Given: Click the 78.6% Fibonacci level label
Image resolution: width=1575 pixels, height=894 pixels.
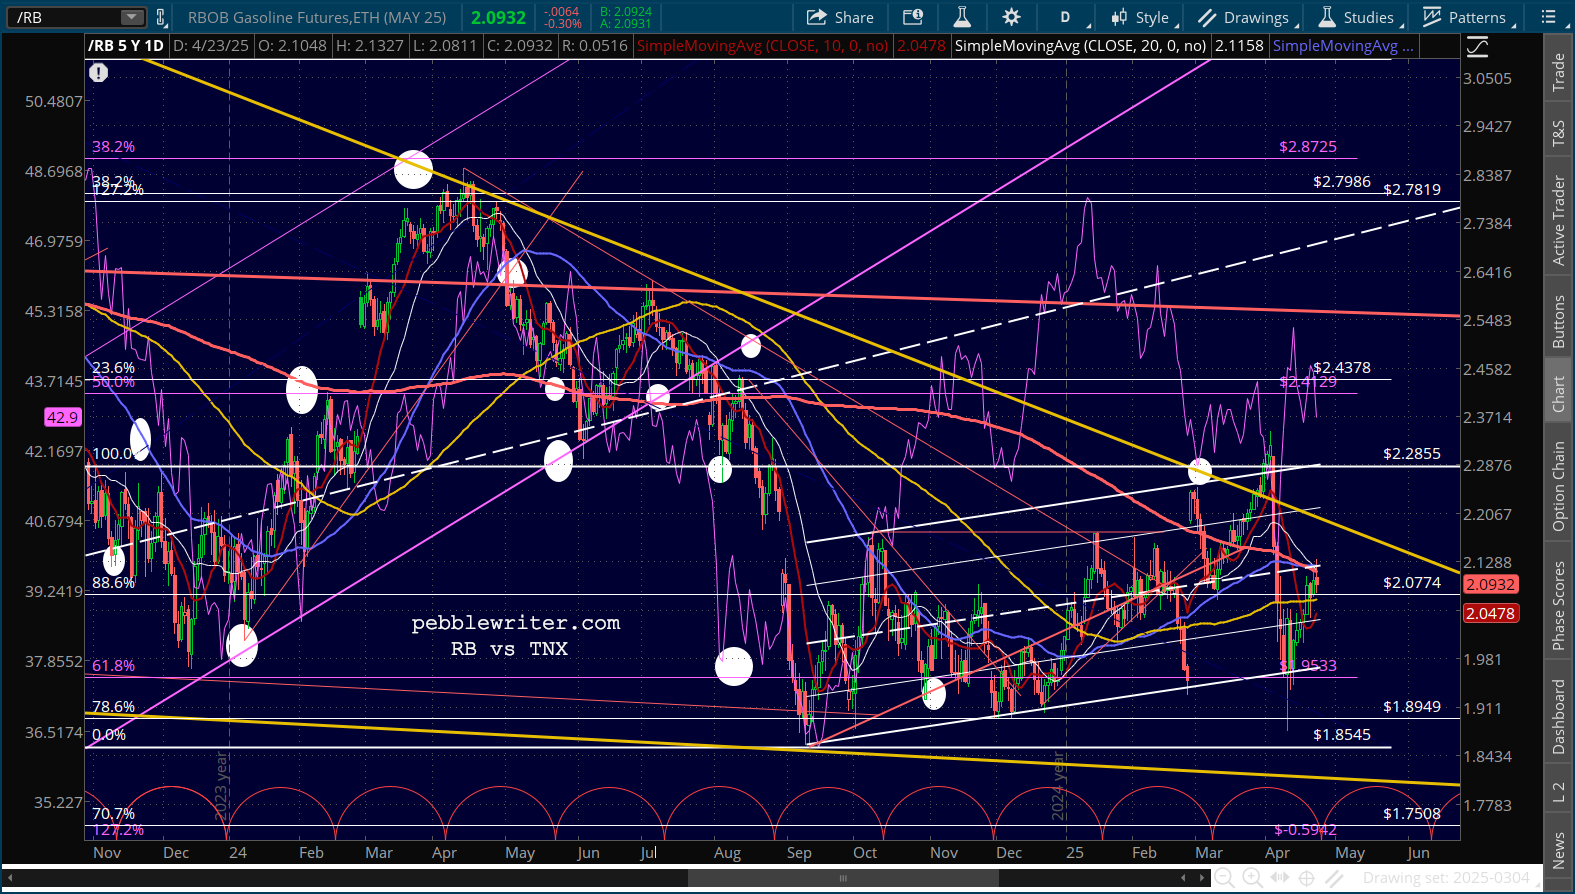Looking at the screenshot, I should pos(113,706).
